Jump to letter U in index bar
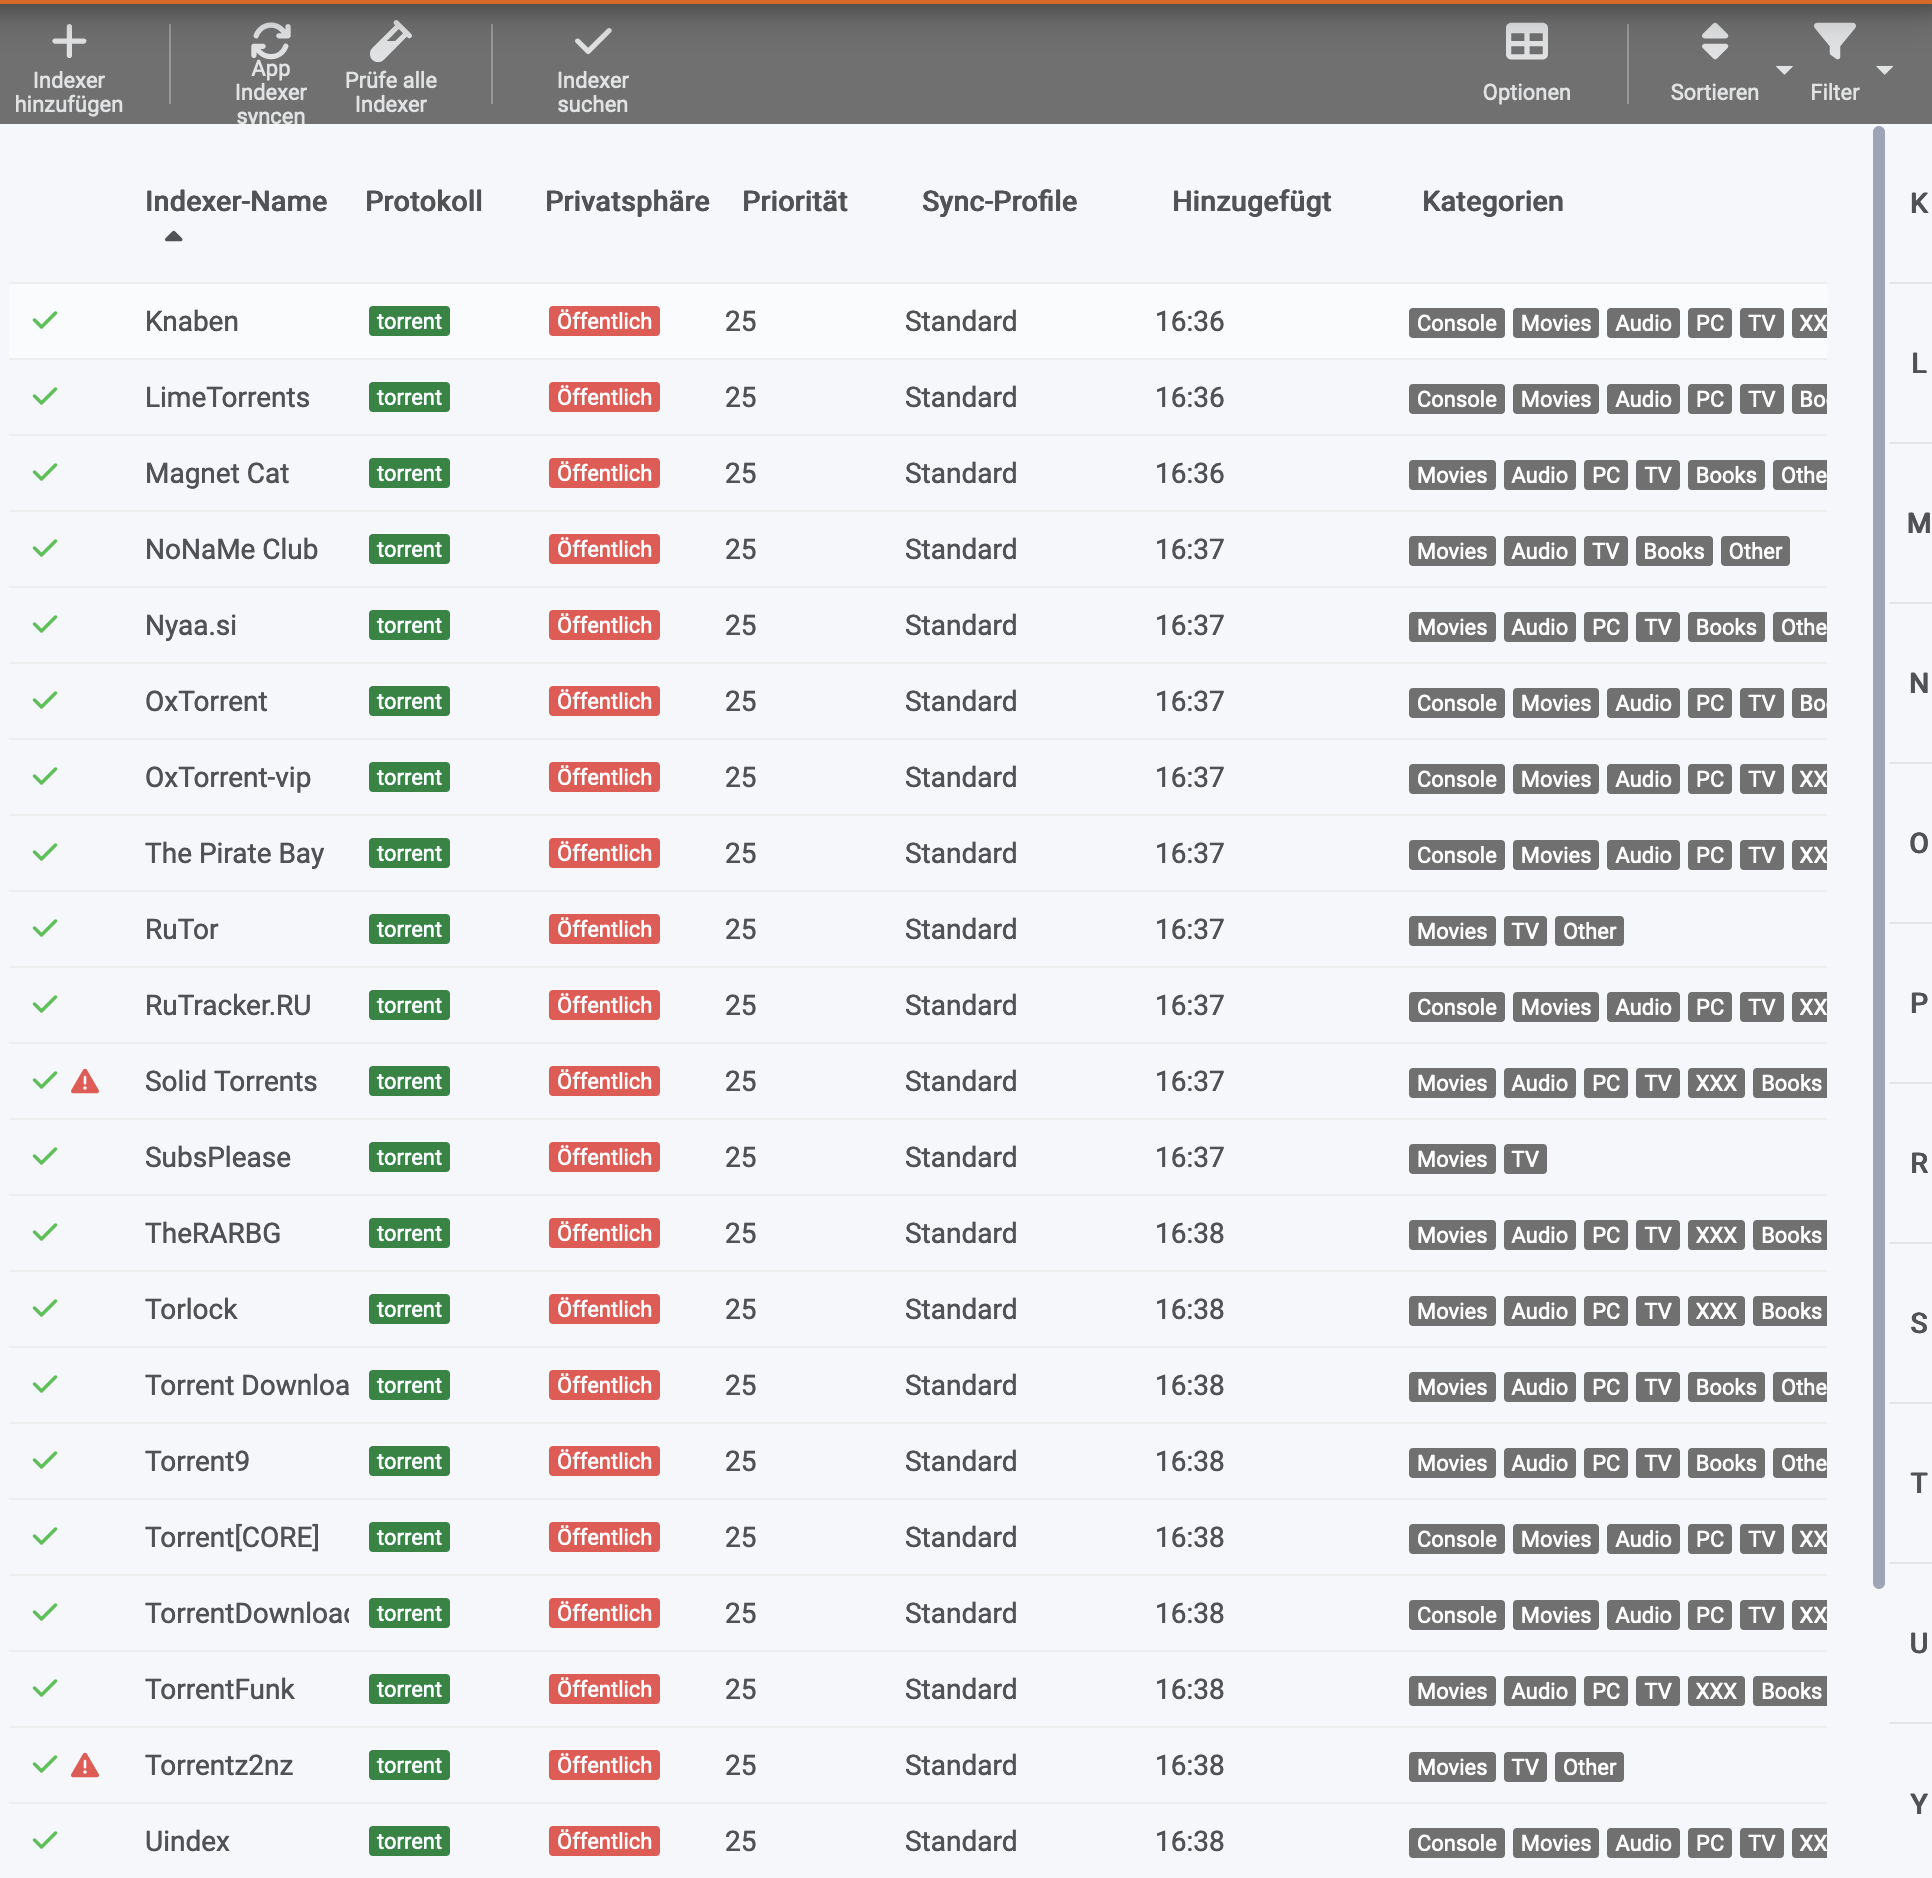 (x=1917, y=1643)
